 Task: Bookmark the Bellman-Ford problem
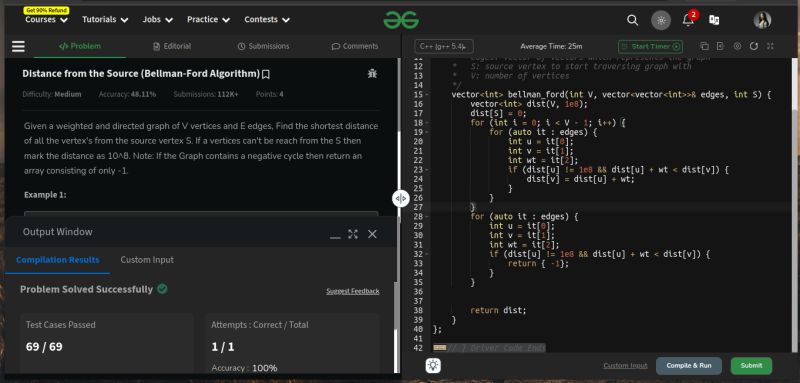tap(265, 74)
